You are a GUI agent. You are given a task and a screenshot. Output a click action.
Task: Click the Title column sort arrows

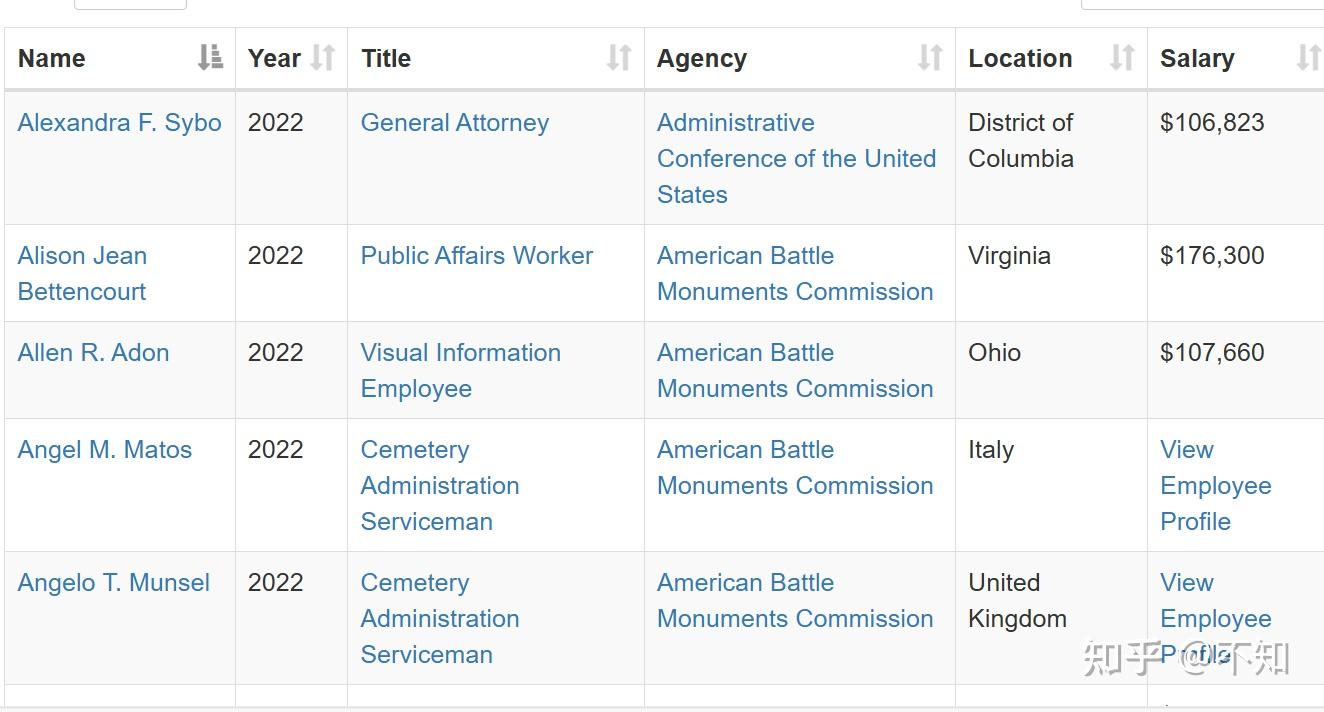click(619, 58)
